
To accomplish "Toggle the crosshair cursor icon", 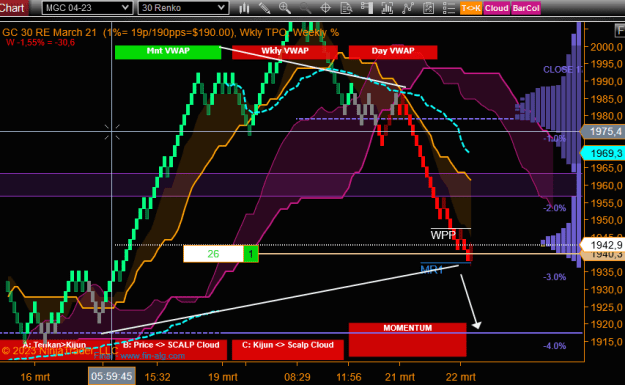I will [x=326, y=8].
